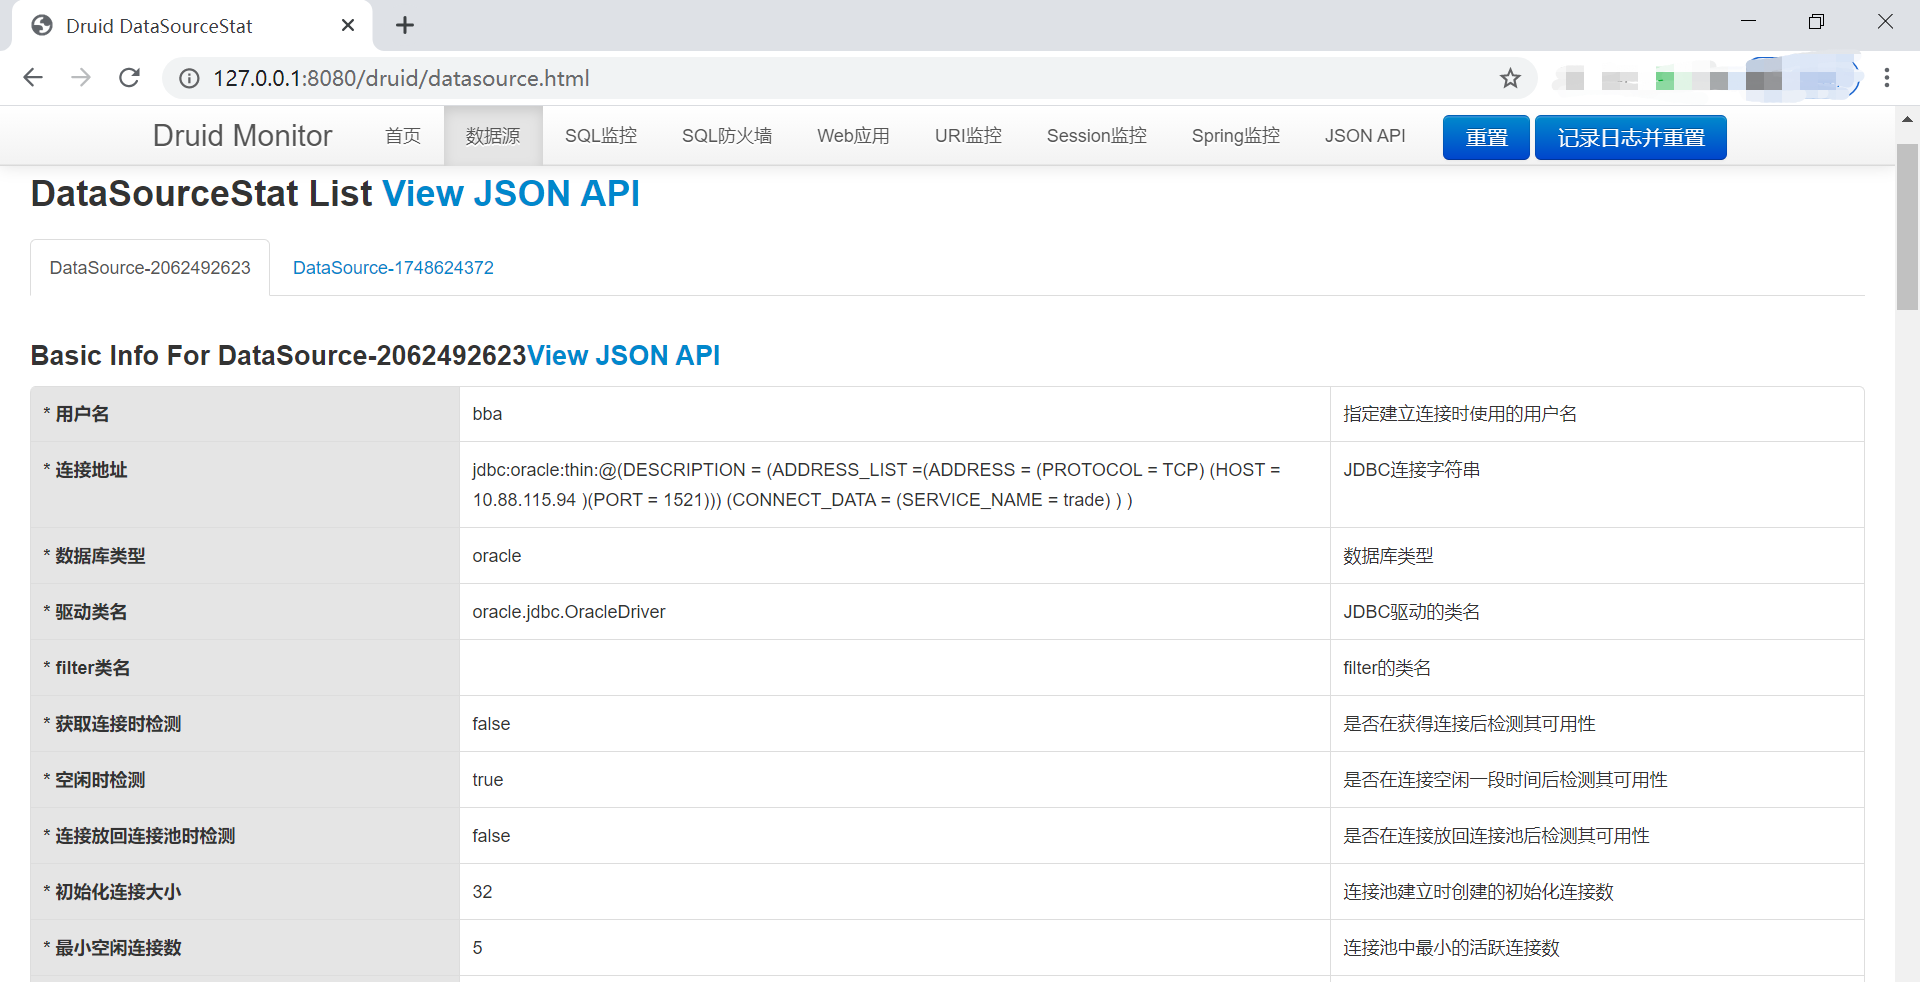The image size is (1920, 982).
Task: Open JSON API menu item
Action: pos(1365,136)
